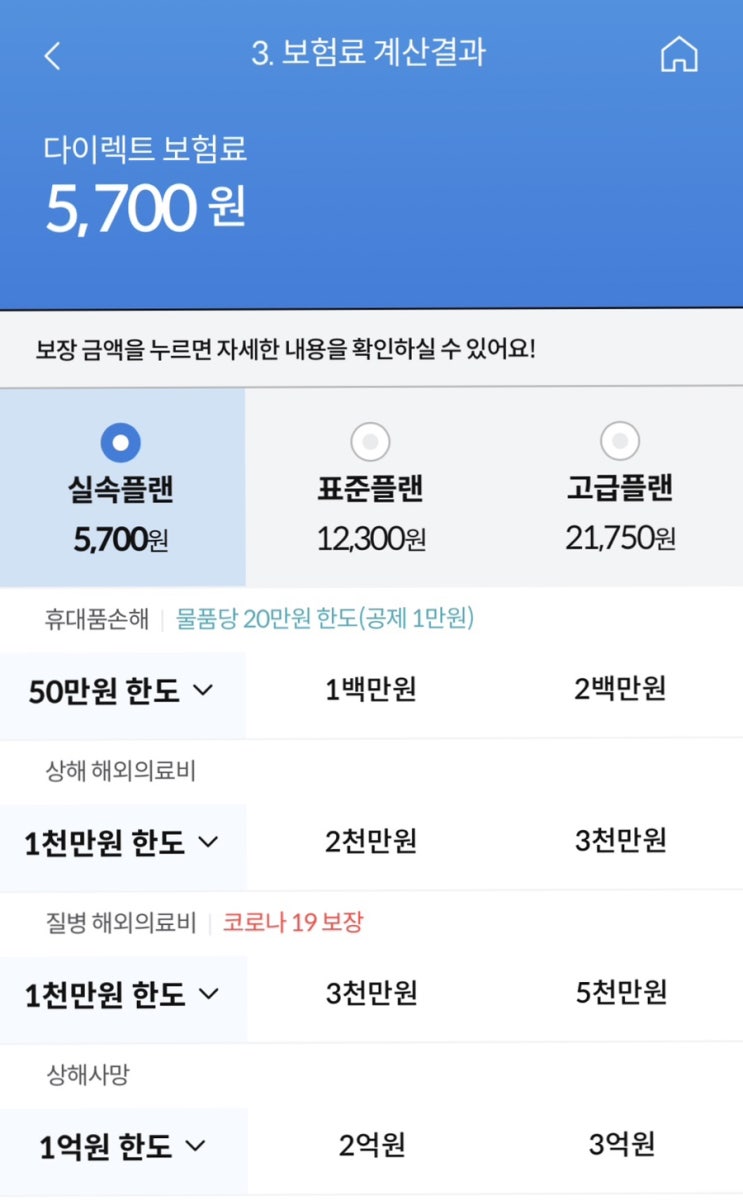Expand 1천만원 한도 under 상해 해외의료비
This screenshot has height=1200, width=743.
pyautogui.click(x=122, y=843)
